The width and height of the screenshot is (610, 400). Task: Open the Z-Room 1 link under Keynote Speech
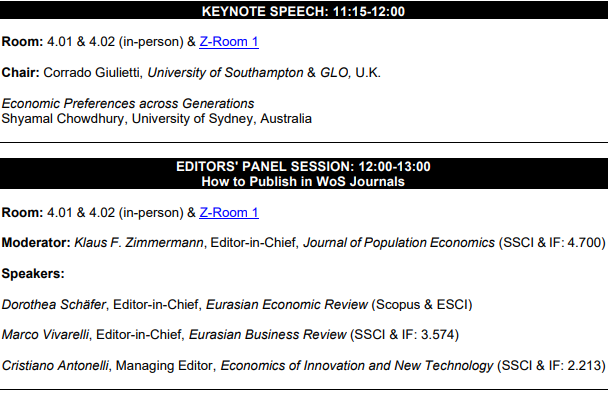tap(229, 42)
